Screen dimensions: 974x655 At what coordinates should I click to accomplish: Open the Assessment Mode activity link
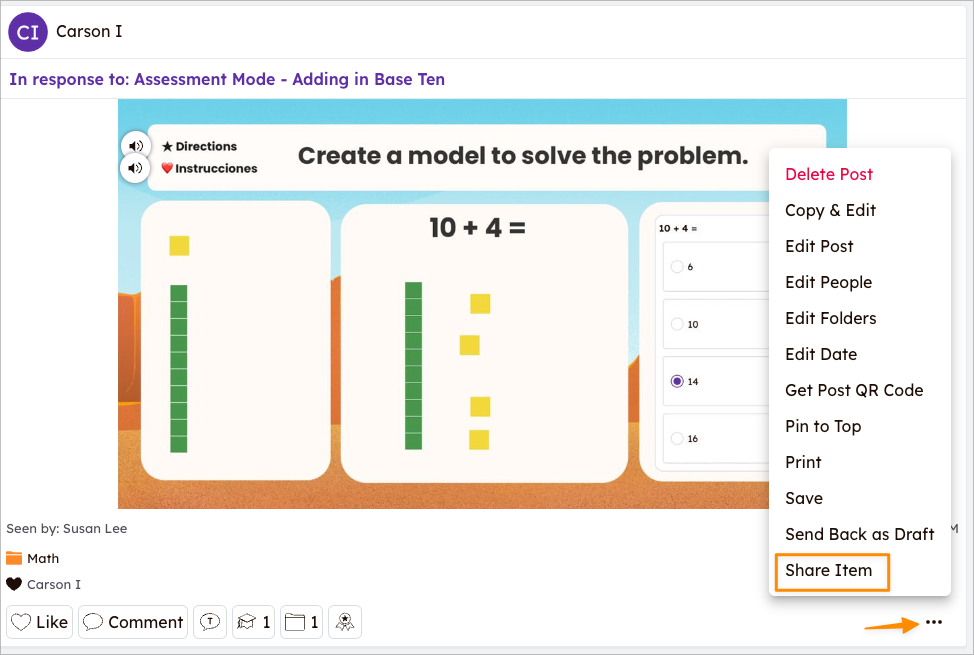(x=225, y=78)
